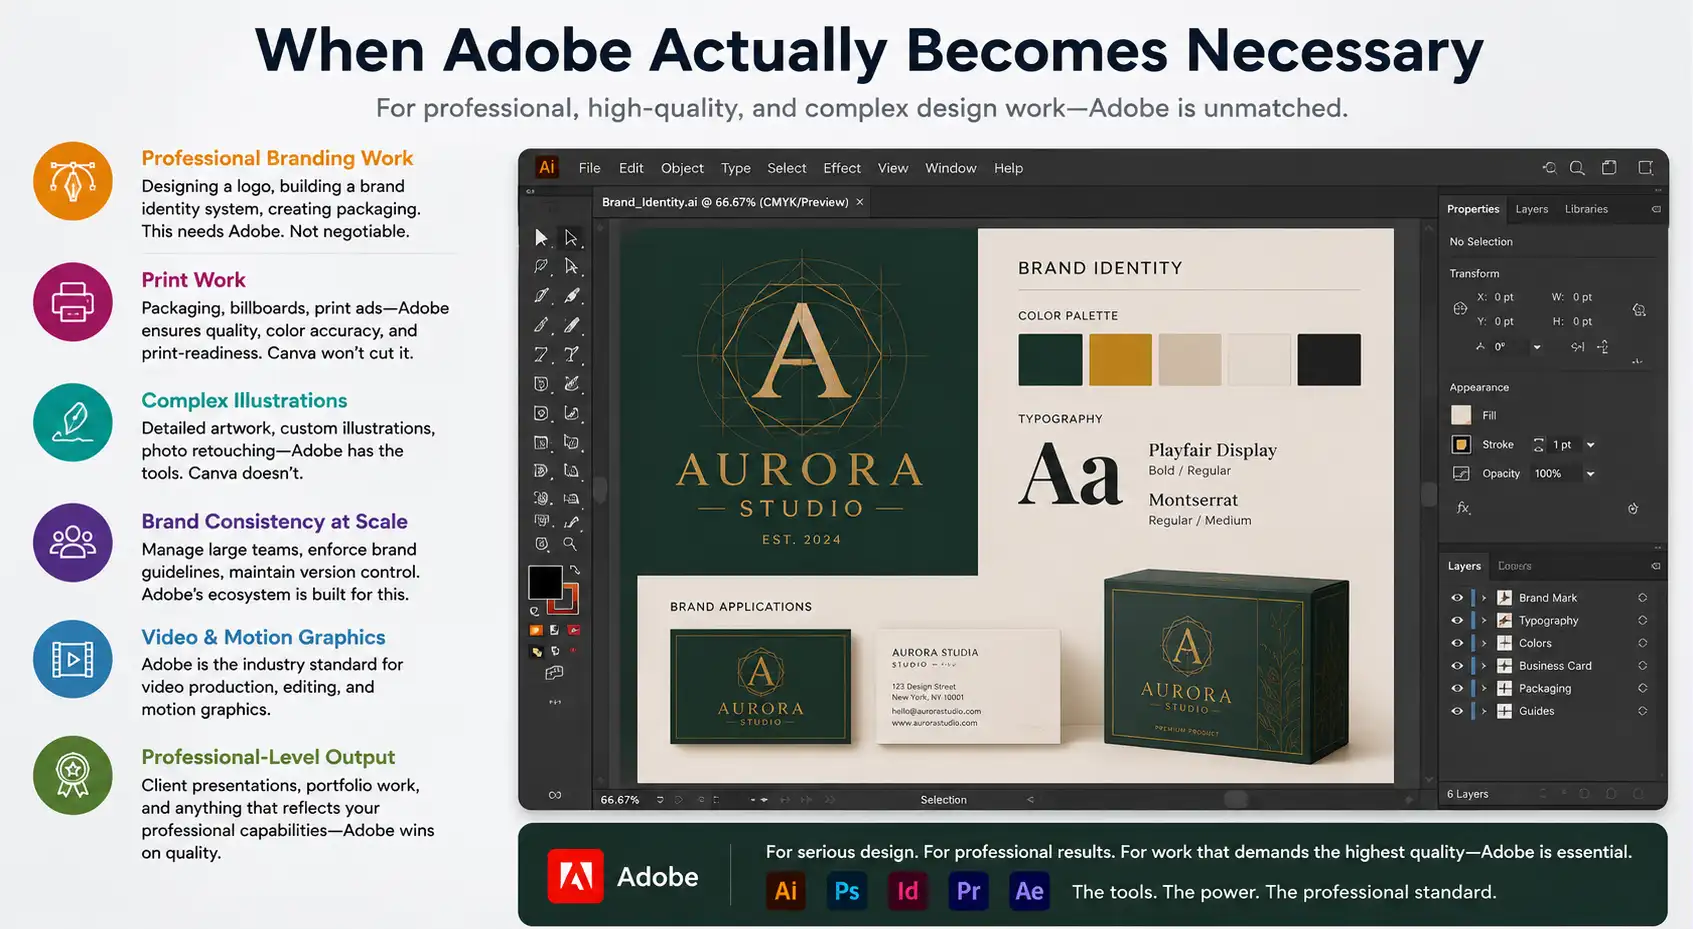The height and width of the screenshot is (929, 1693).
Task: Hide the Brand Mark layer
Action: coord(1457,598)
